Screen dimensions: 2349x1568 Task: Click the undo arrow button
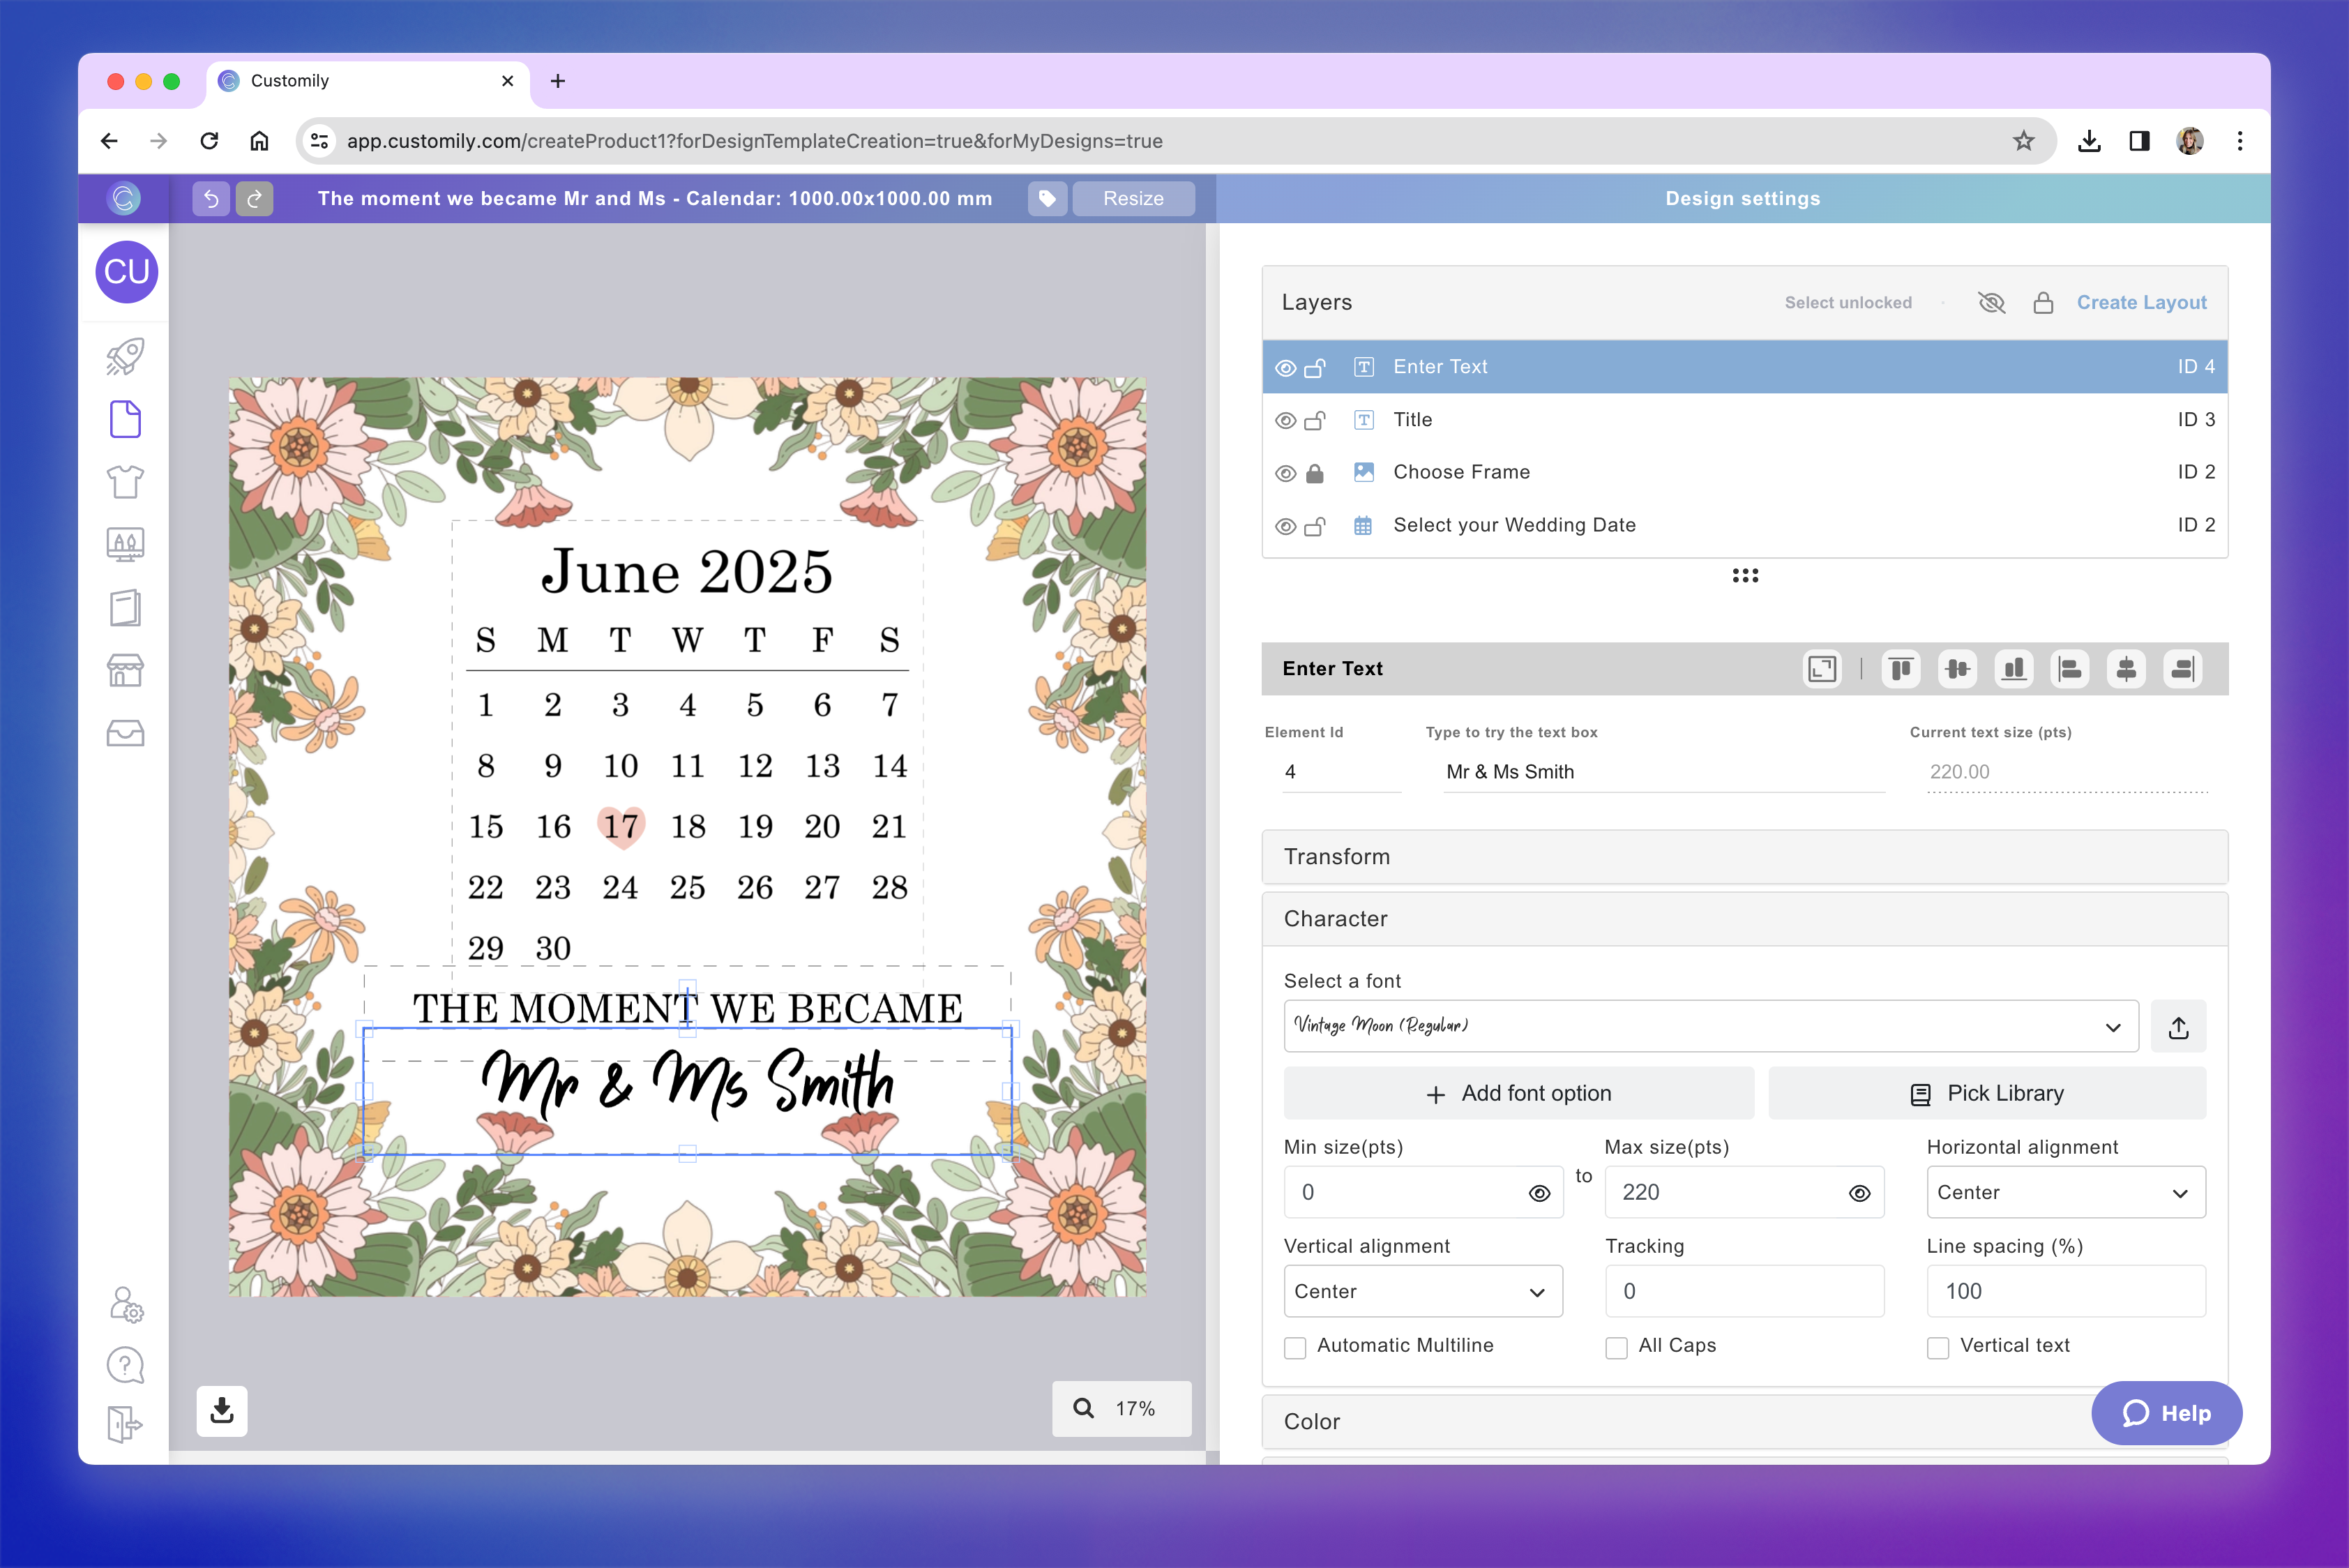click(x=211, y=198)
